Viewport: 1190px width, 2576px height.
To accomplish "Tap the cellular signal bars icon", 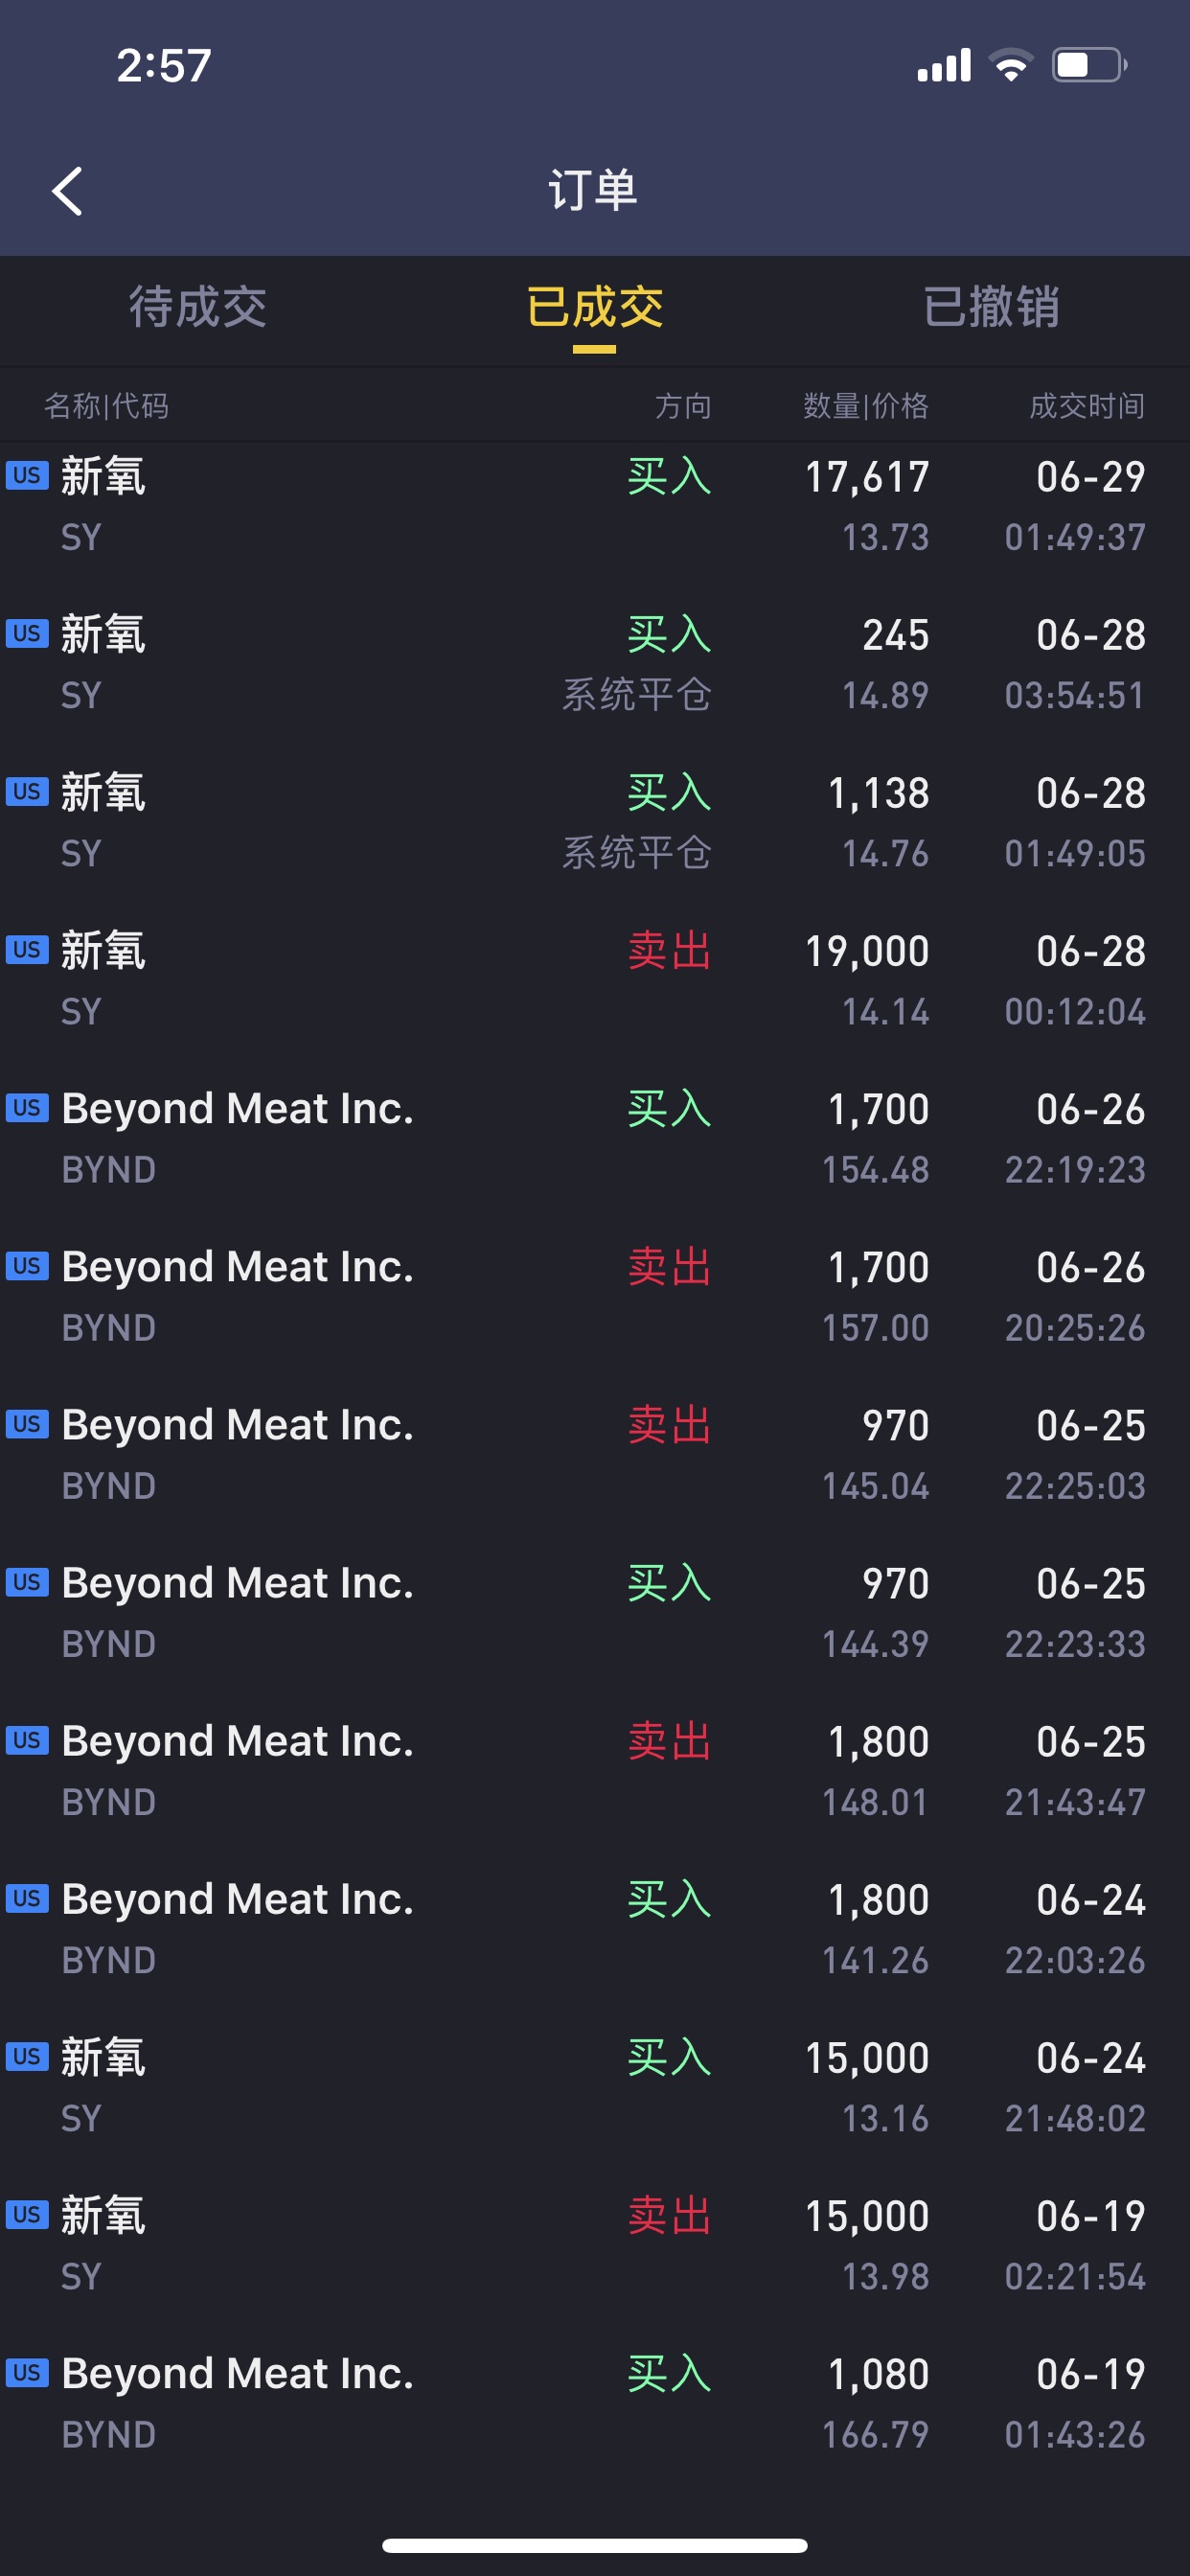I will pos(944,65).
